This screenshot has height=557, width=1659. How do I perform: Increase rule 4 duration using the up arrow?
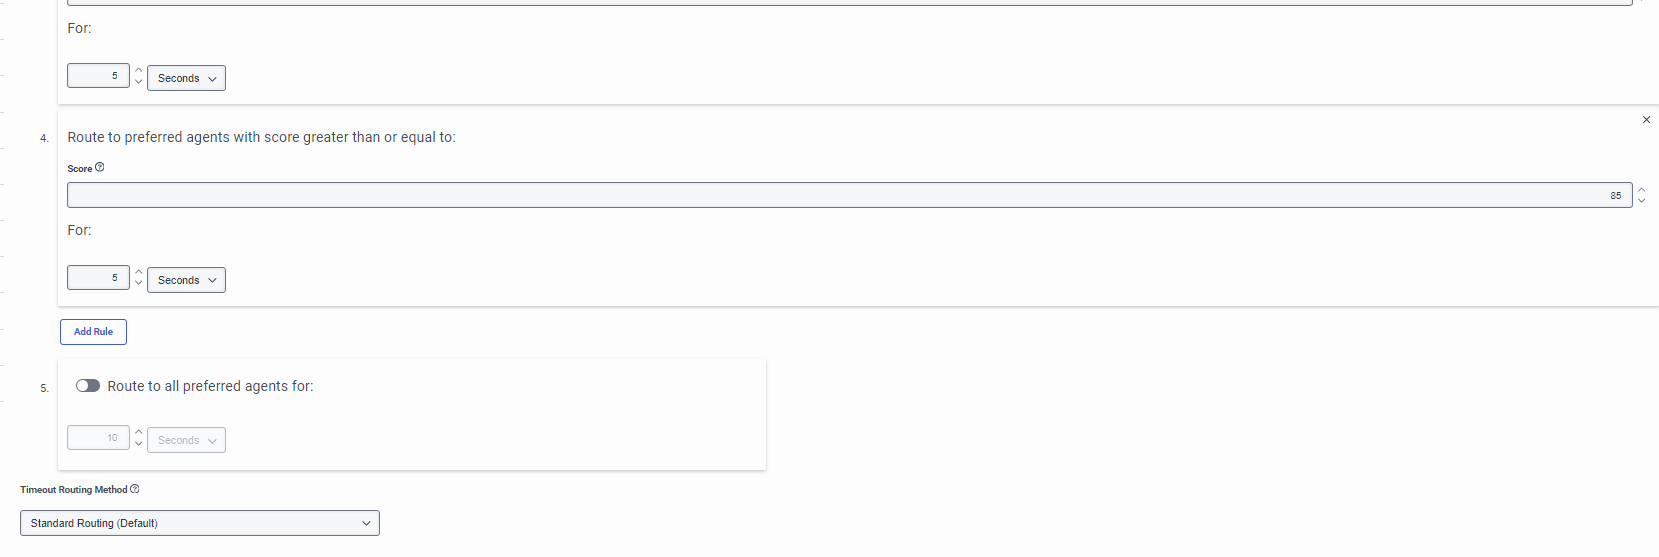point(138,273)
